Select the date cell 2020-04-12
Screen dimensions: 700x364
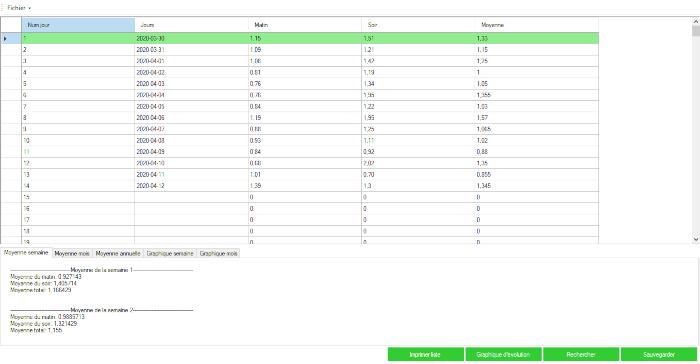tap(191, 186)
